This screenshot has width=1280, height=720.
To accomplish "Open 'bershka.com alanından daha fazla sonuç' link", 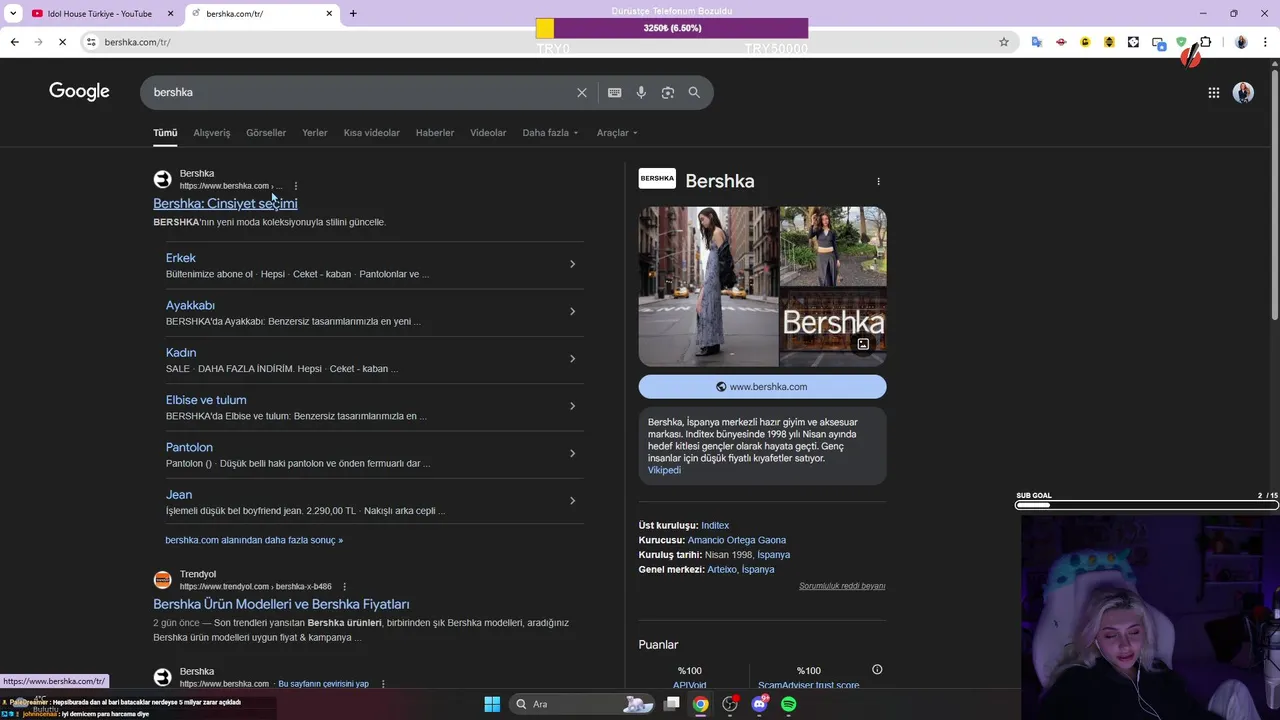I will pos(254,540).
